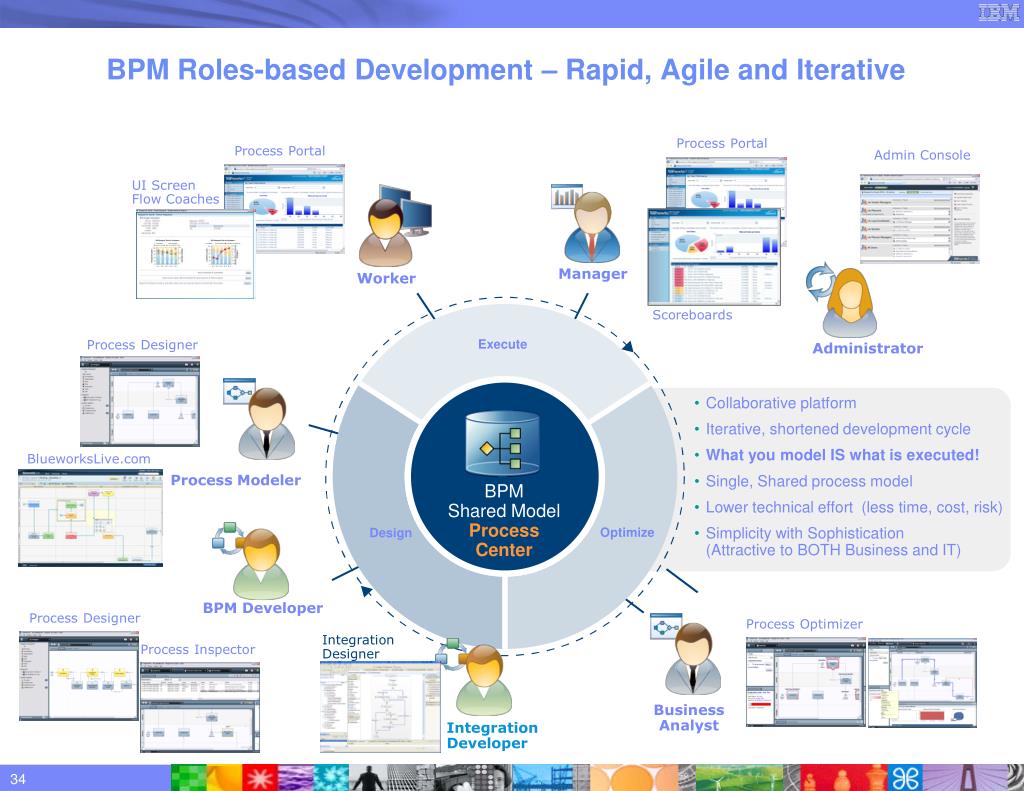The height and width of the screenshot is (791, 1024).
Task: Click the IBM logo in header
Action: click(999, 12)
